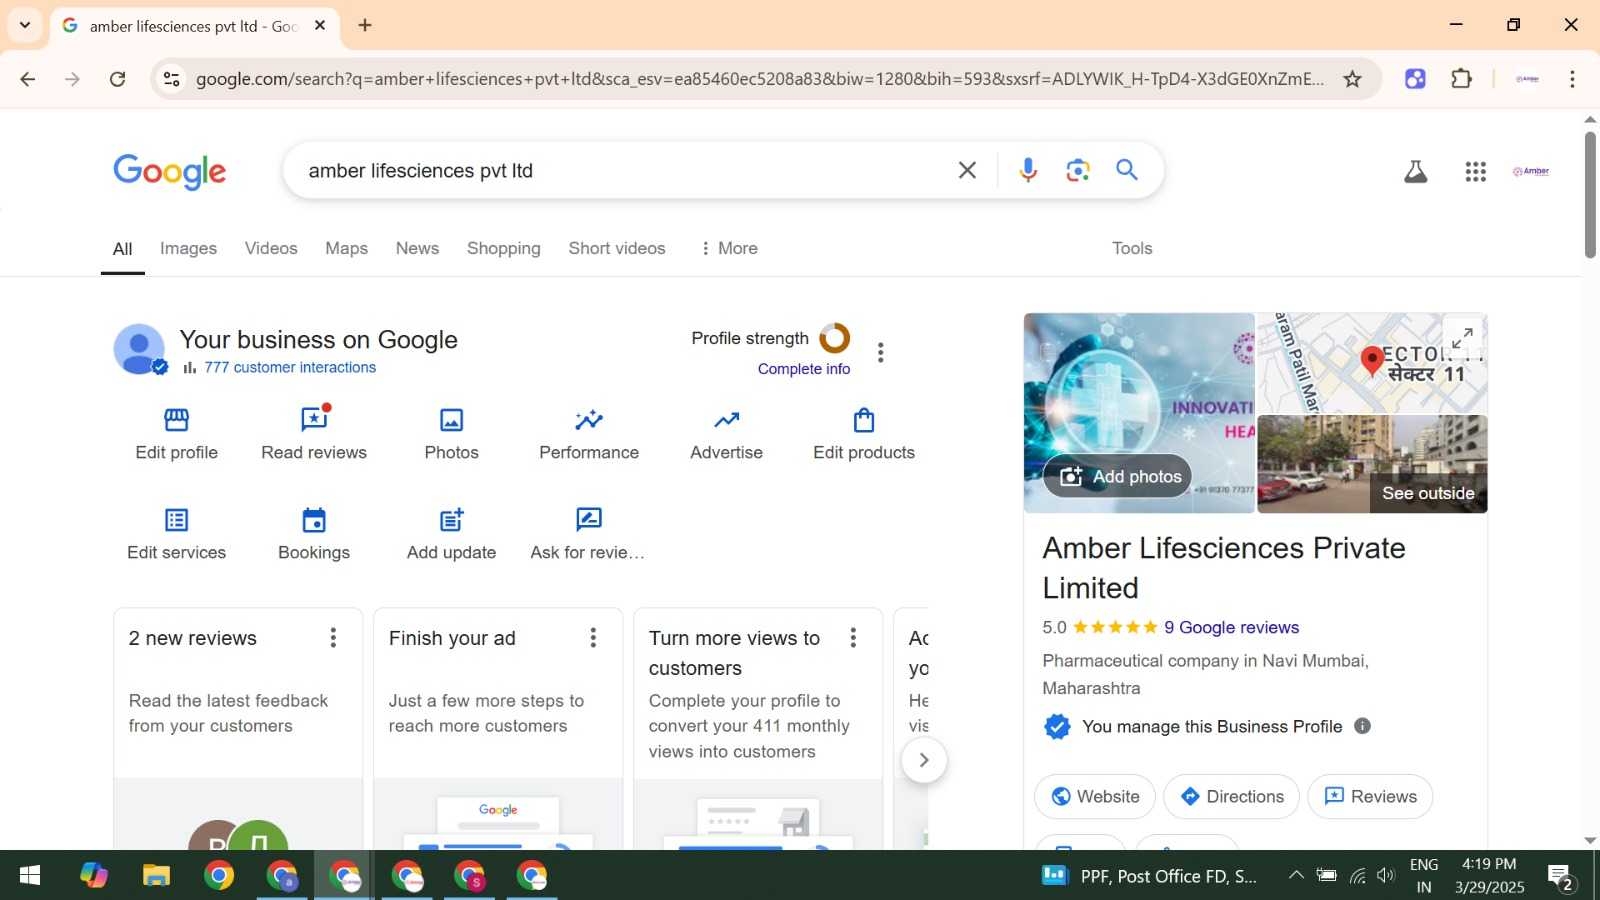1600x900 pixels.
Task: Click Complete info link
Action: [x=804, y=369]
